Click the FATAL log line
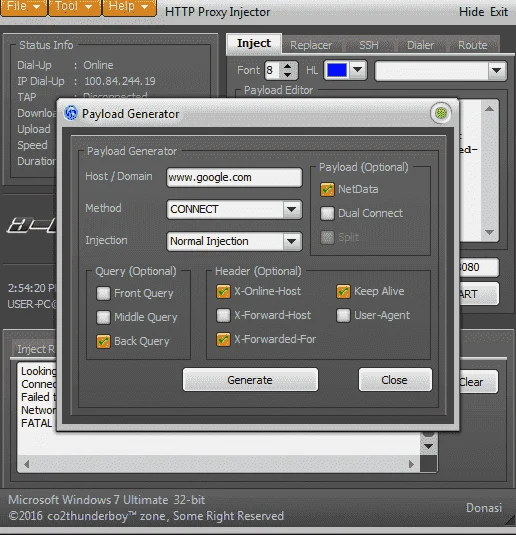This screenshot has height=535, width=516. (37, 423)
